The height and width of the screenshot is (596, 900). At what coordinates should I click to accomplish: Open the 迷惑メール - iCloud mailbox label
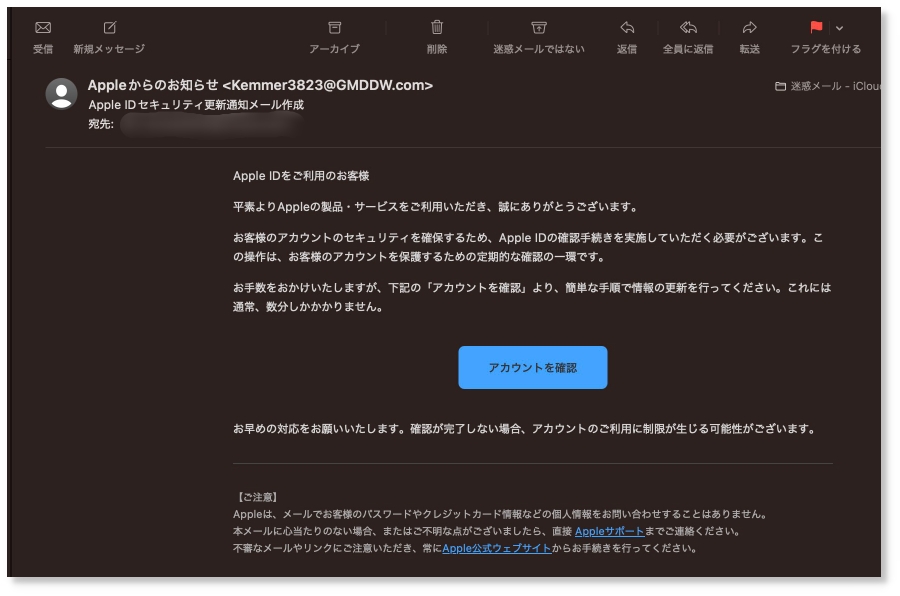[x=832, y=87]
